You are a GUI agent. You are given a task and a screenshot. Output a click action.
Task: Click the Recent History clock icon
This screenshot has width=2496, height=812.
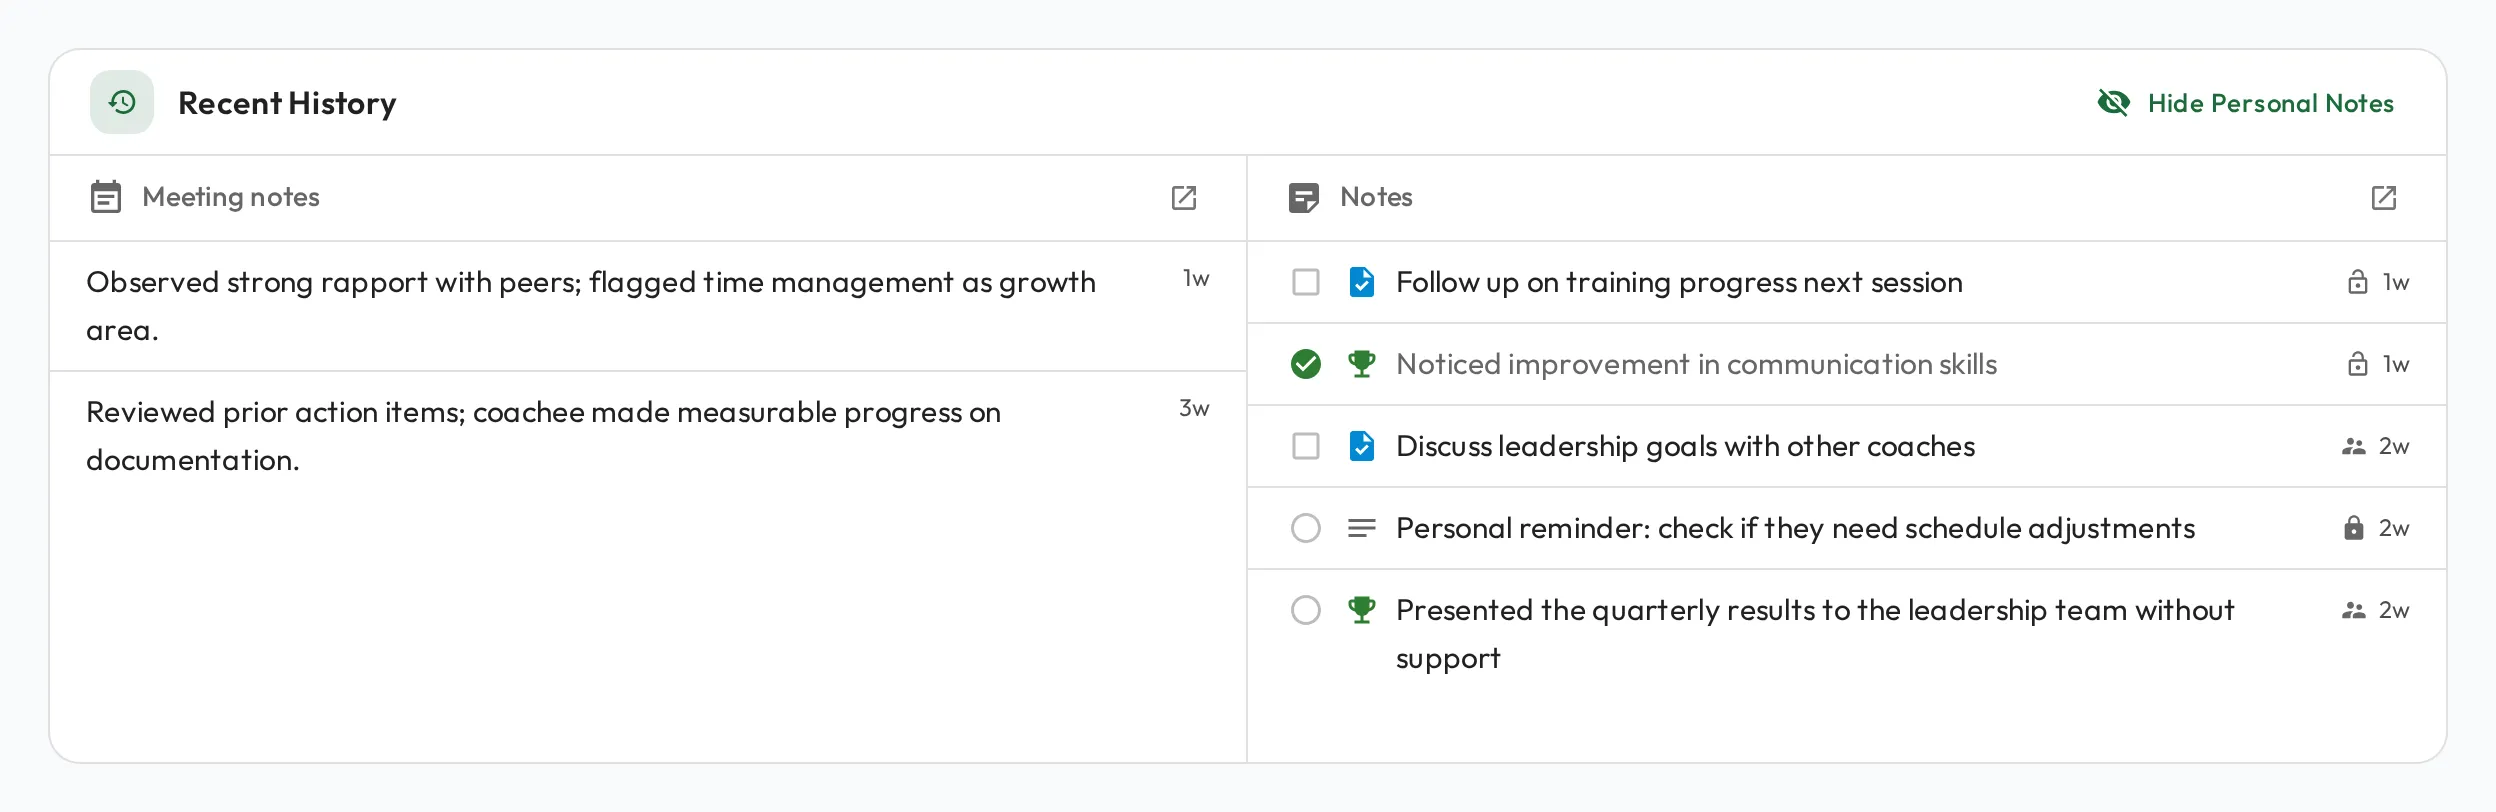tap(122, 102)
